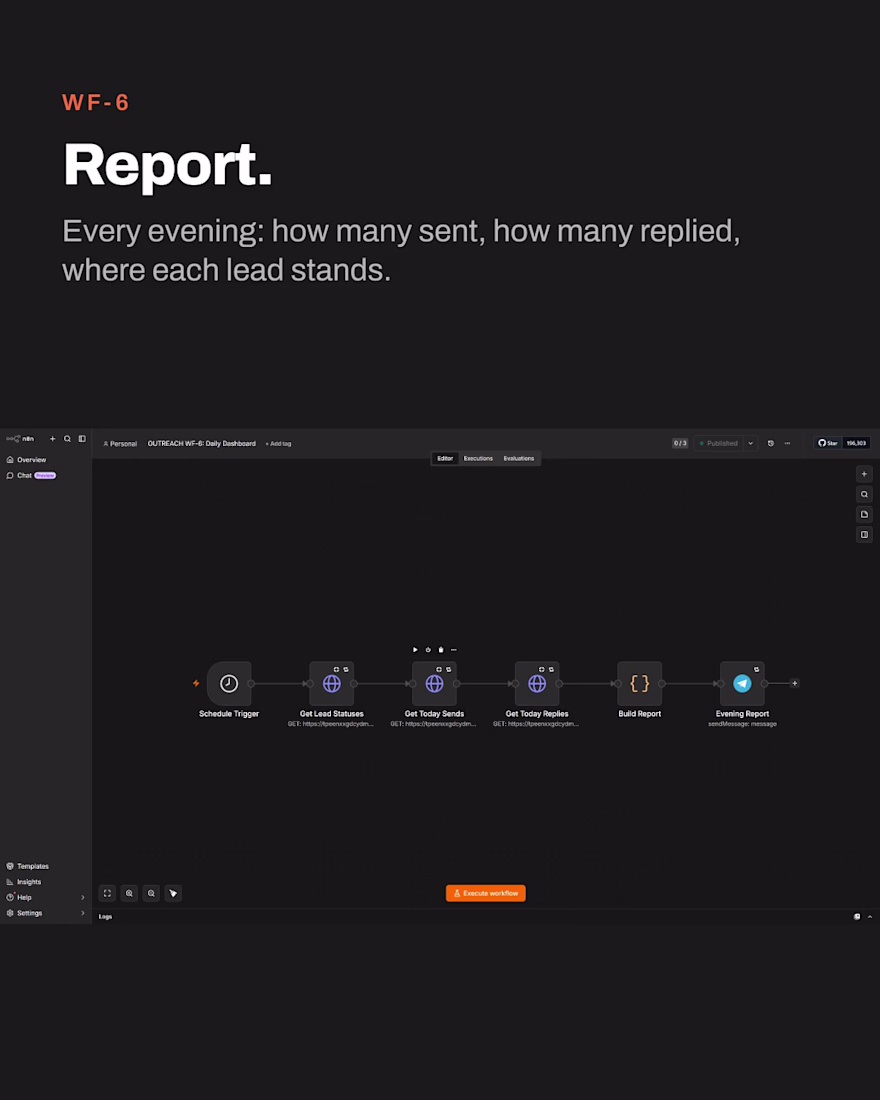Image resolution: width=880 pixels, height=1100 pixels.
Task: Click the Add tag link
Action: point(278,443)
